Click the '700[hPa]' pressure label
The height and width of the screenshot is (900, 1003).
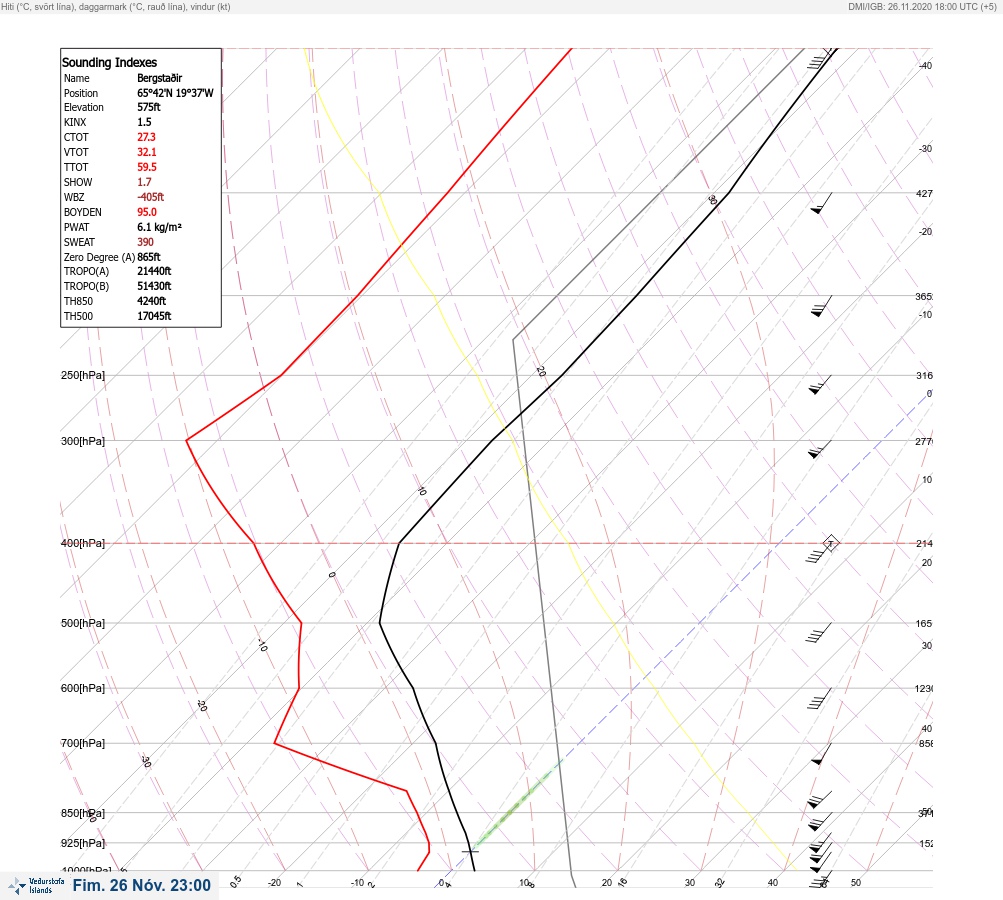click(x=83, y=744)
